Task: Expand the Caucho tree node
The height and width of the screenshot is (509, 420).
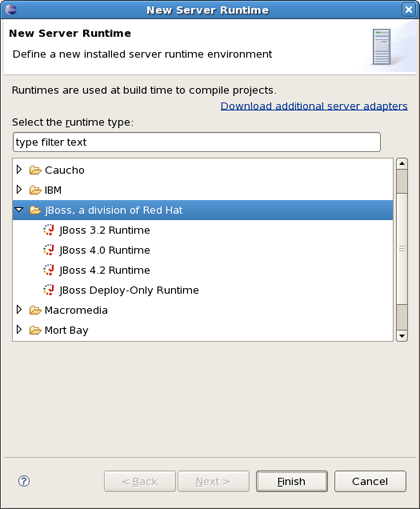Action: click(19, 170)
